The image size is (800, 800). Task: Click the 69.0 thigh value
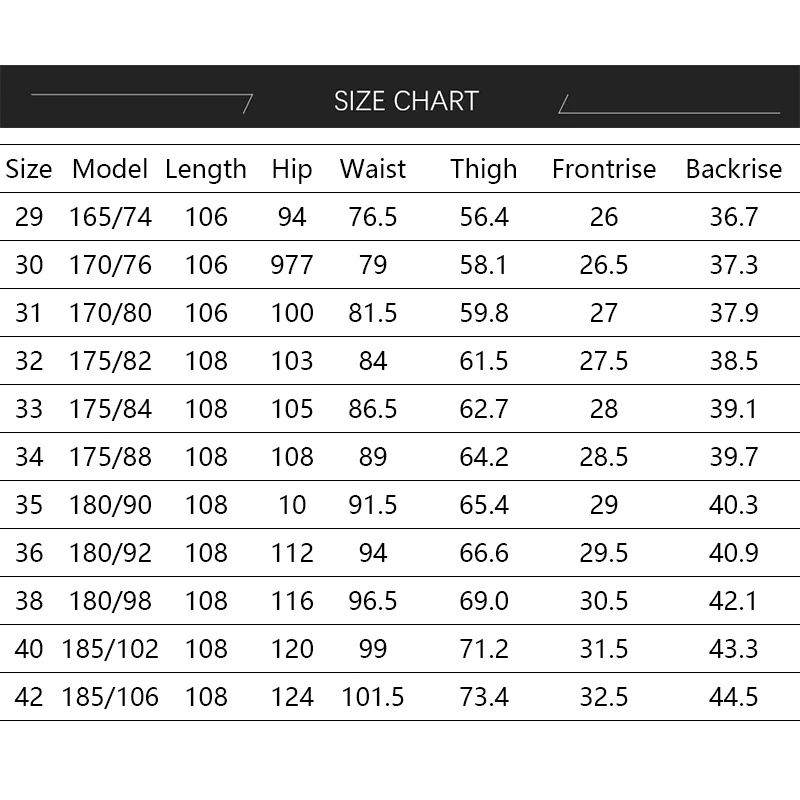click(x=484, y=601)
